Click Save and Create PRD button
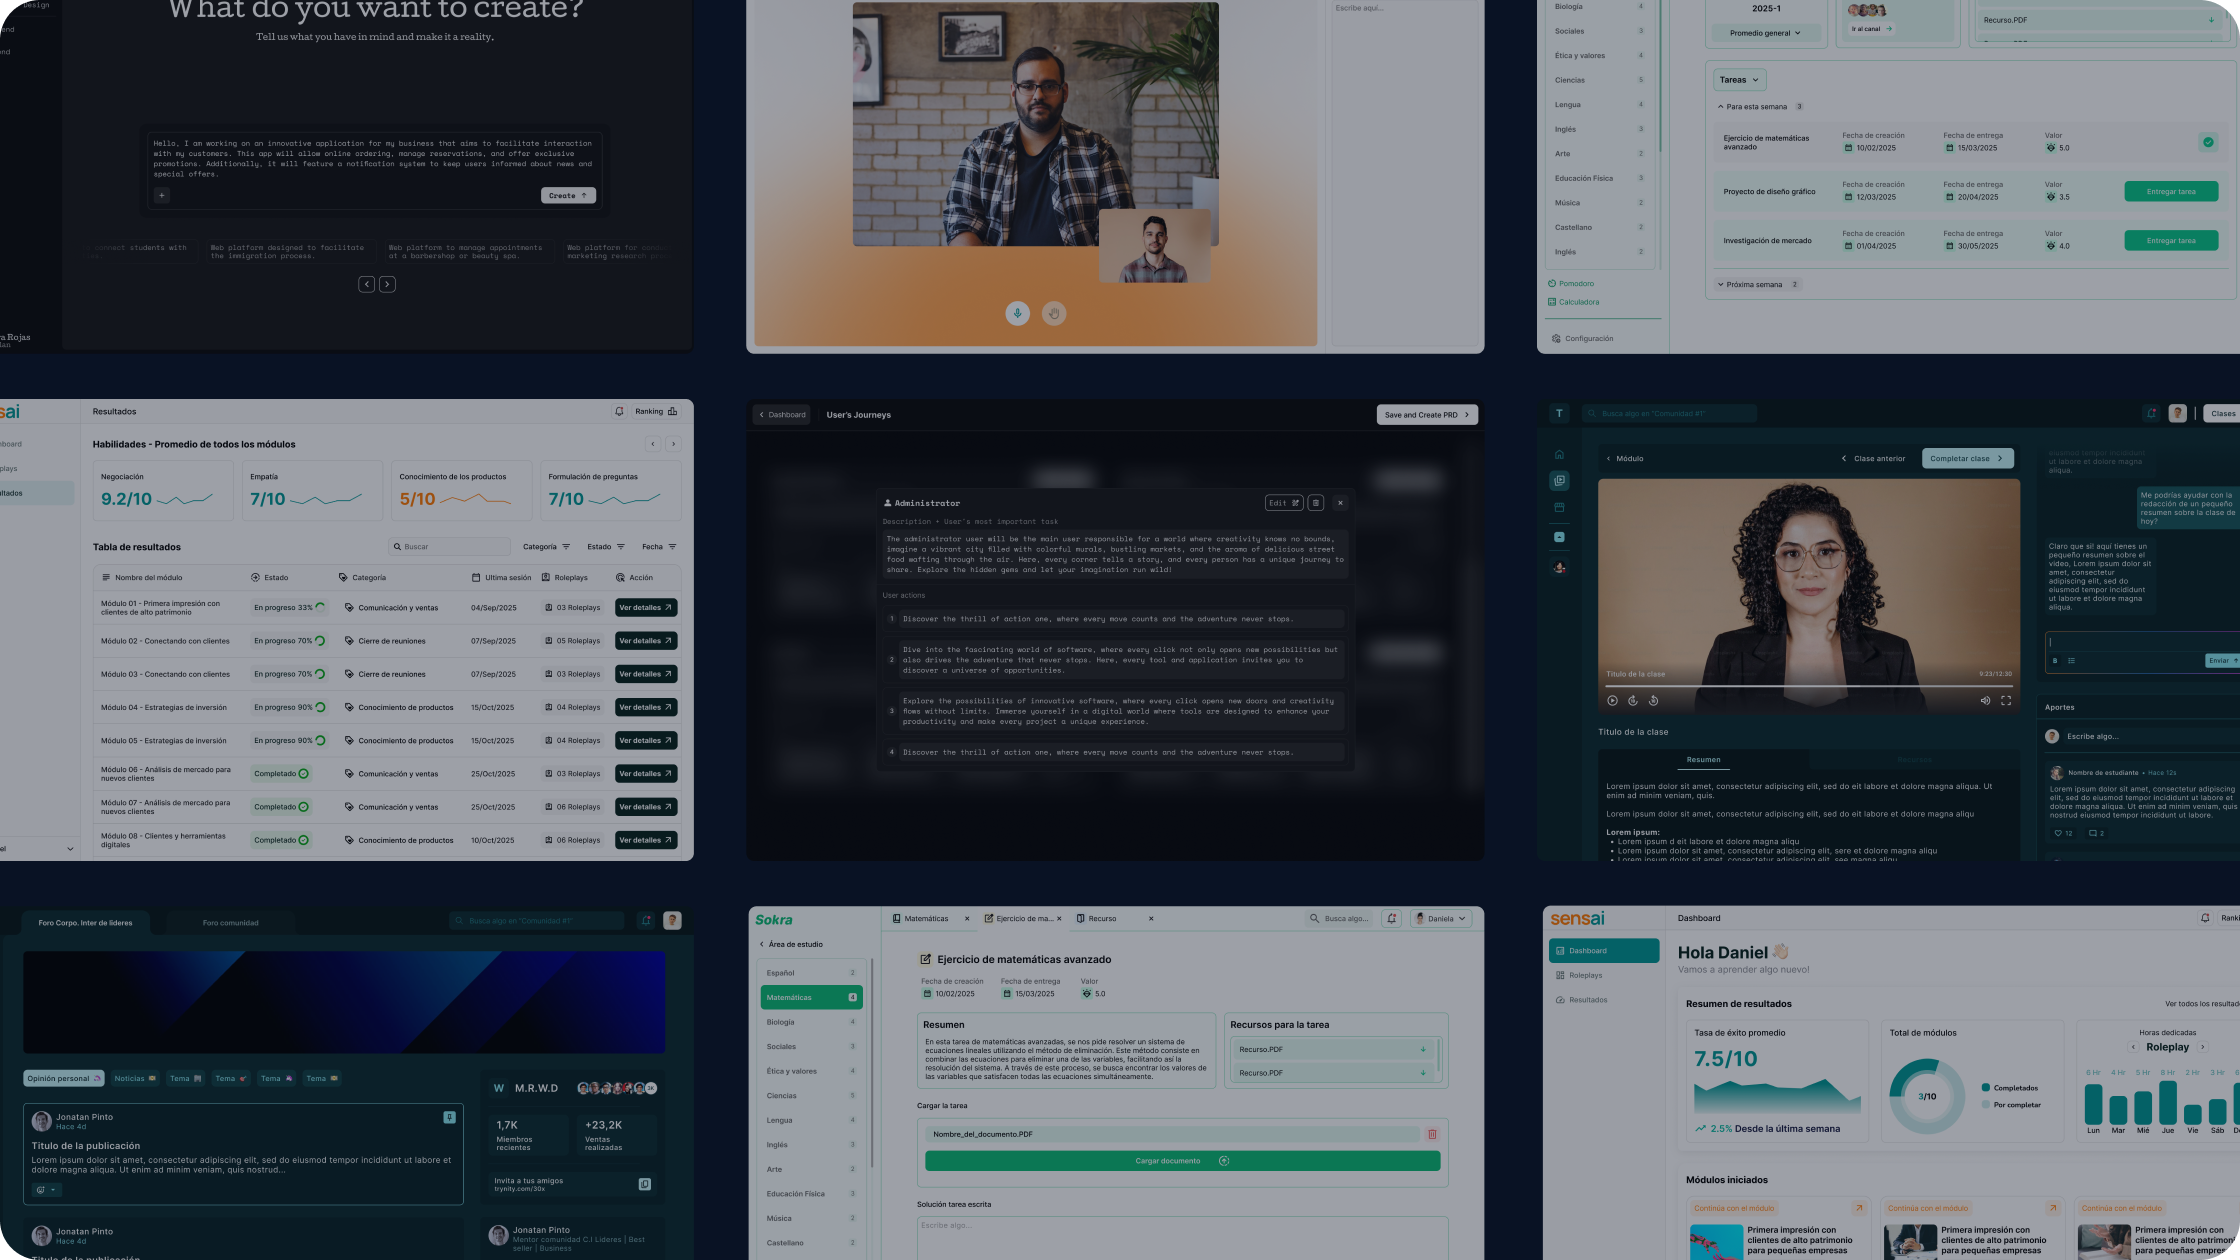2240x1260 pixels. tap(1427, 415)
